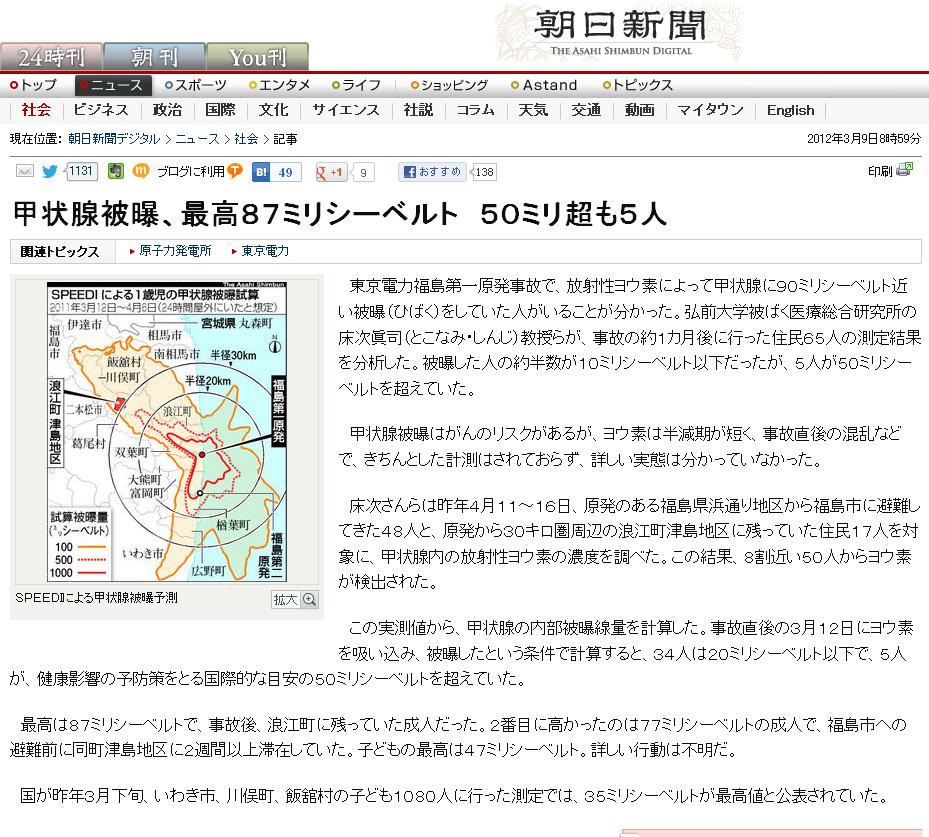The image size is (929, 837).
Task: Open the Hatena bookmark count 49
Action: [x=286, y=172]
